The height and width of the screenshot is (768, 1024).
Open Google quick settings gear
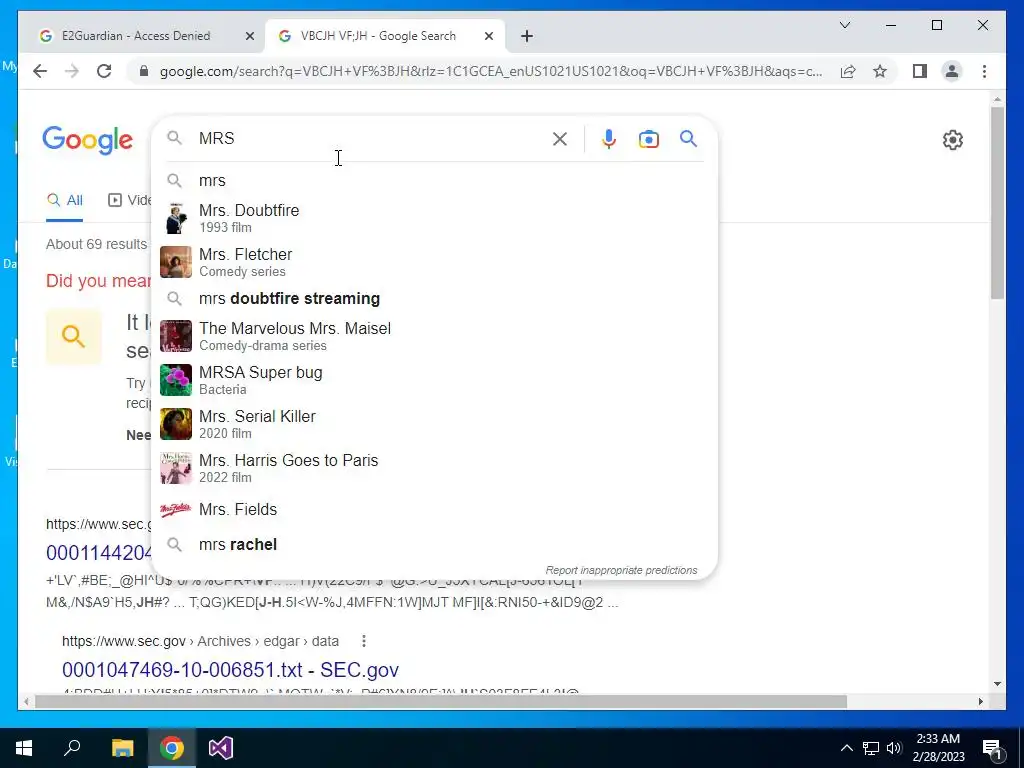click(x=953, y=140)
